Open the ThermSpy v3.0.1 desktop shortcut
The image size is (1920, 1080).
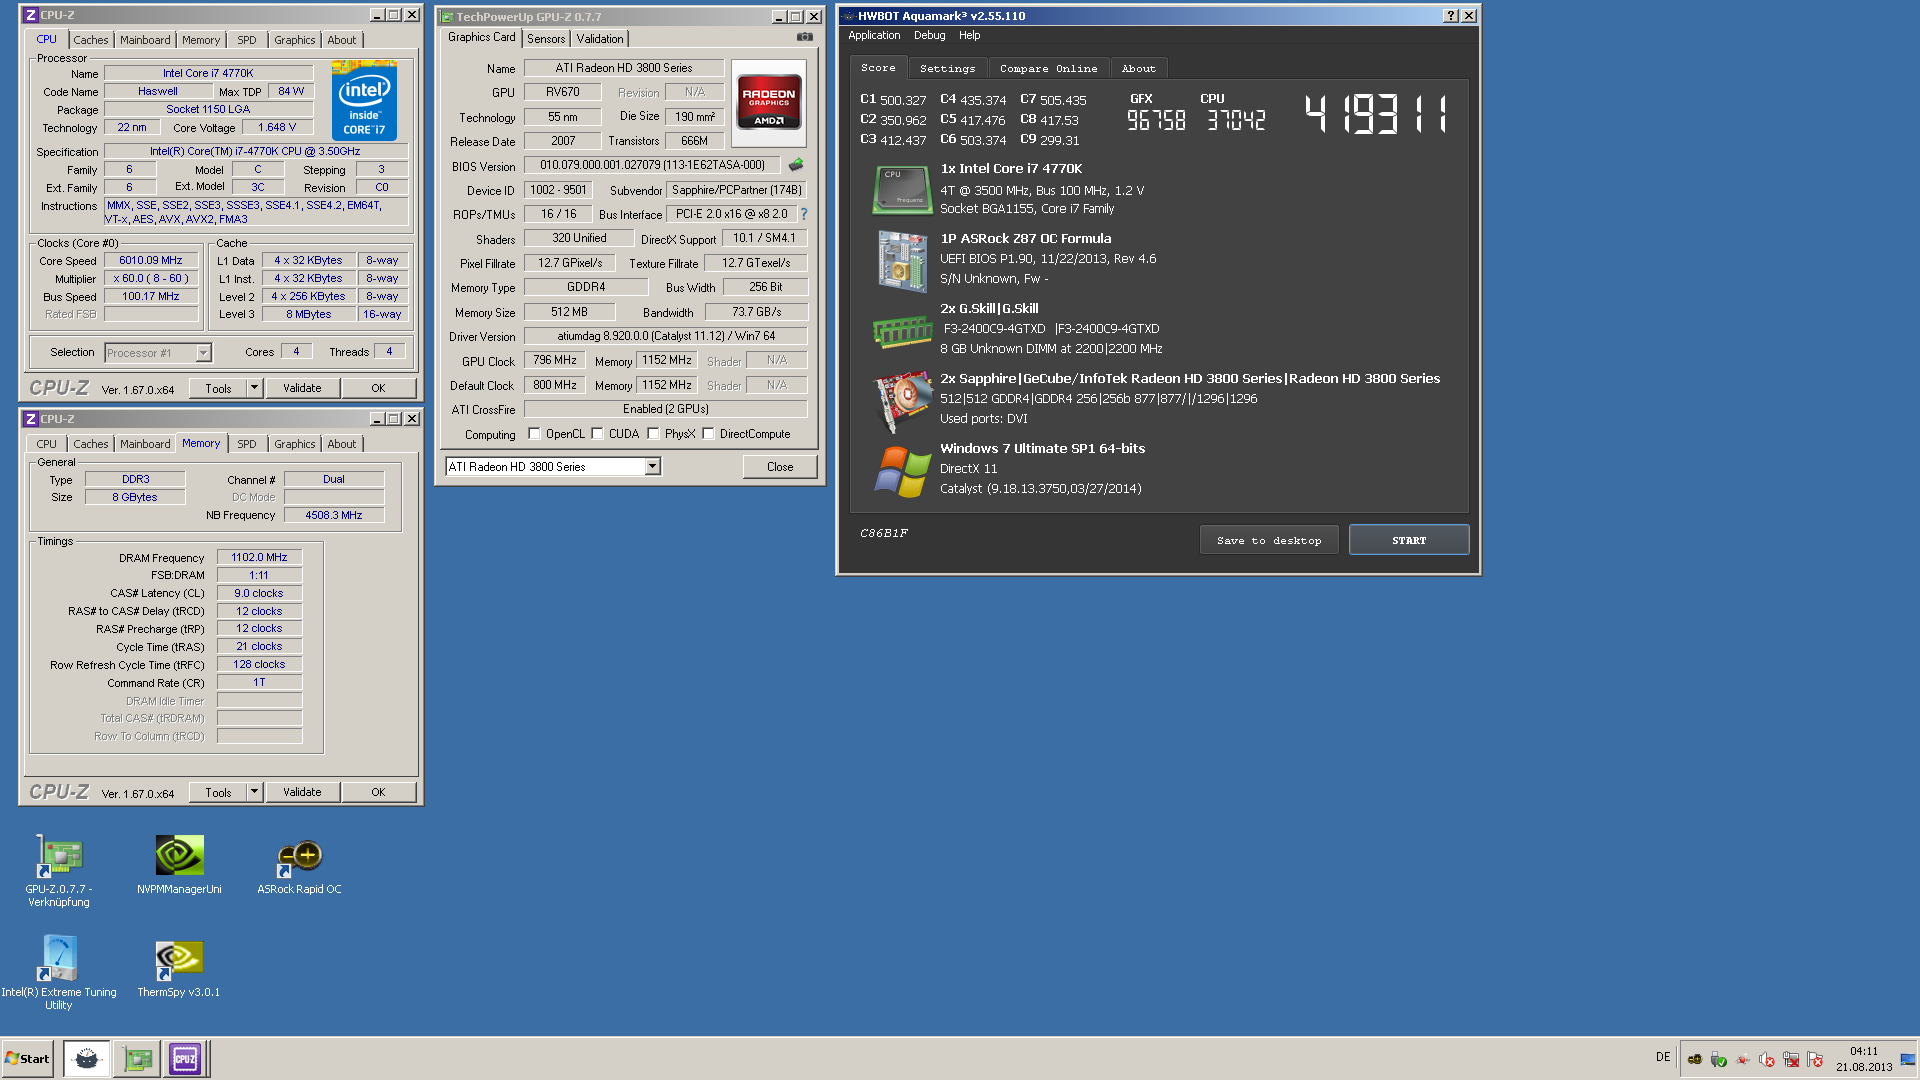[x=179, y=968]
